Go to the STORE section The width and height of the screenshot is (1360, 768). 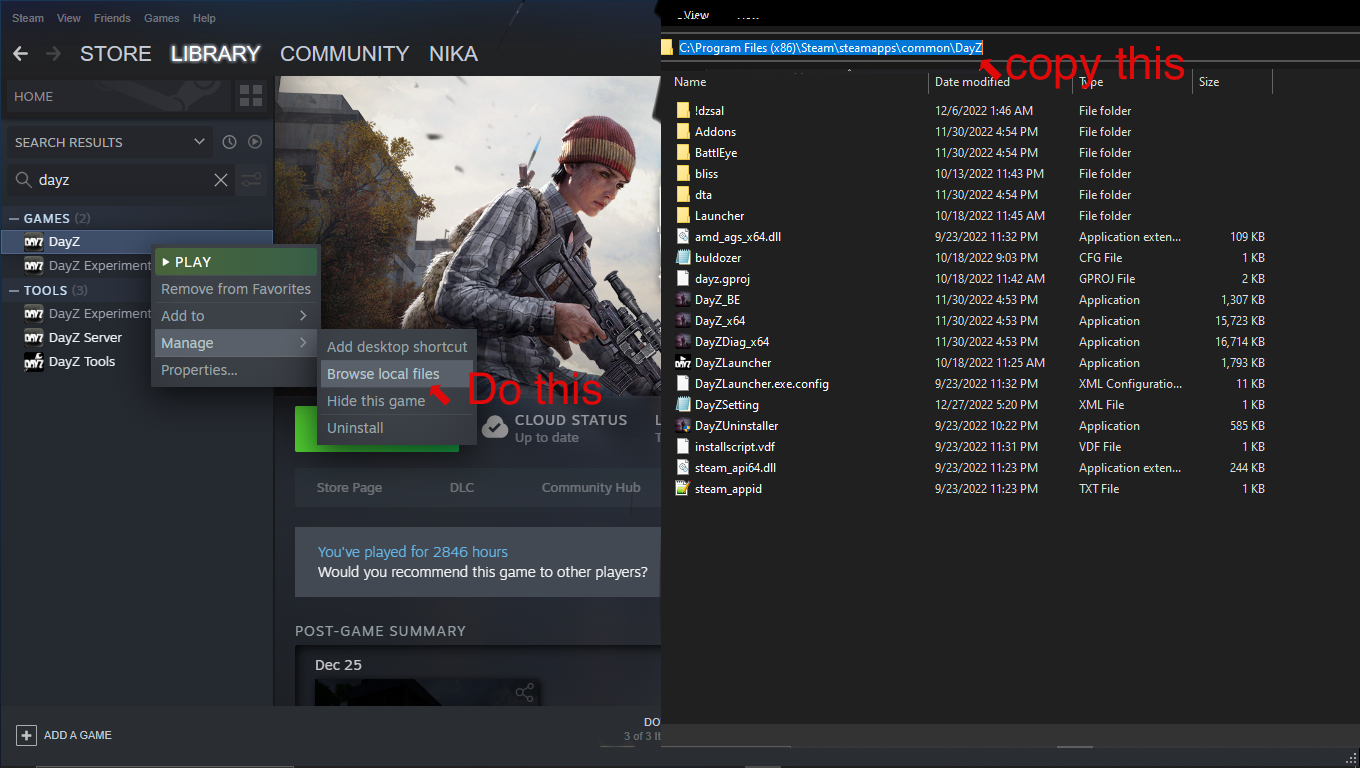pos(116,54)
